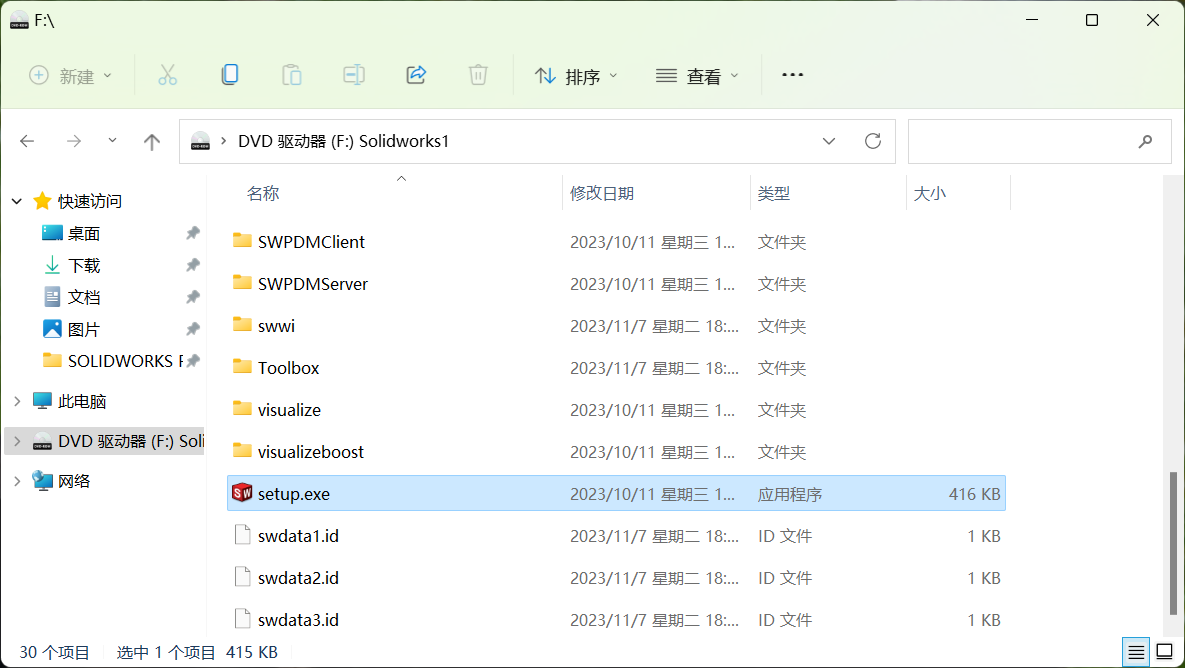Open the 查看 view menu
The image size is (1185, 668).
697,76
